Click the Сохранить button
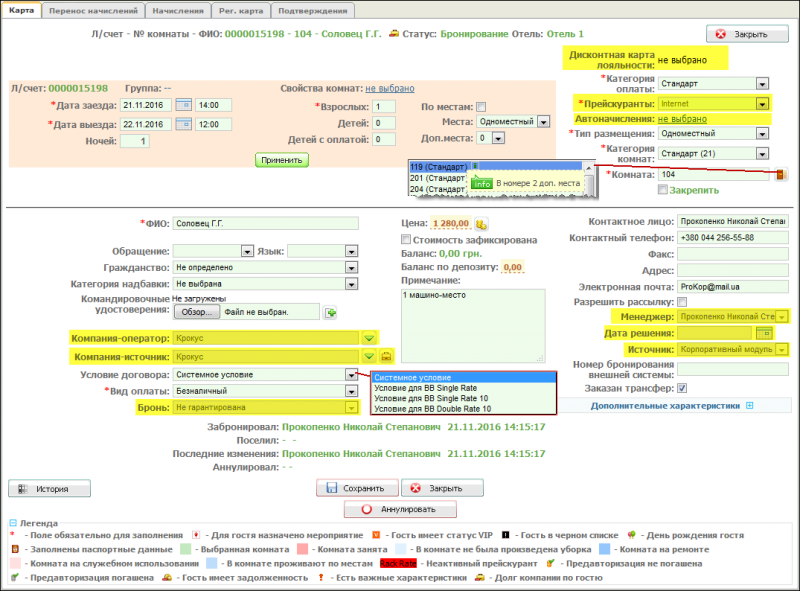This screenshot has height=591, width=800. tap(356, 488)
